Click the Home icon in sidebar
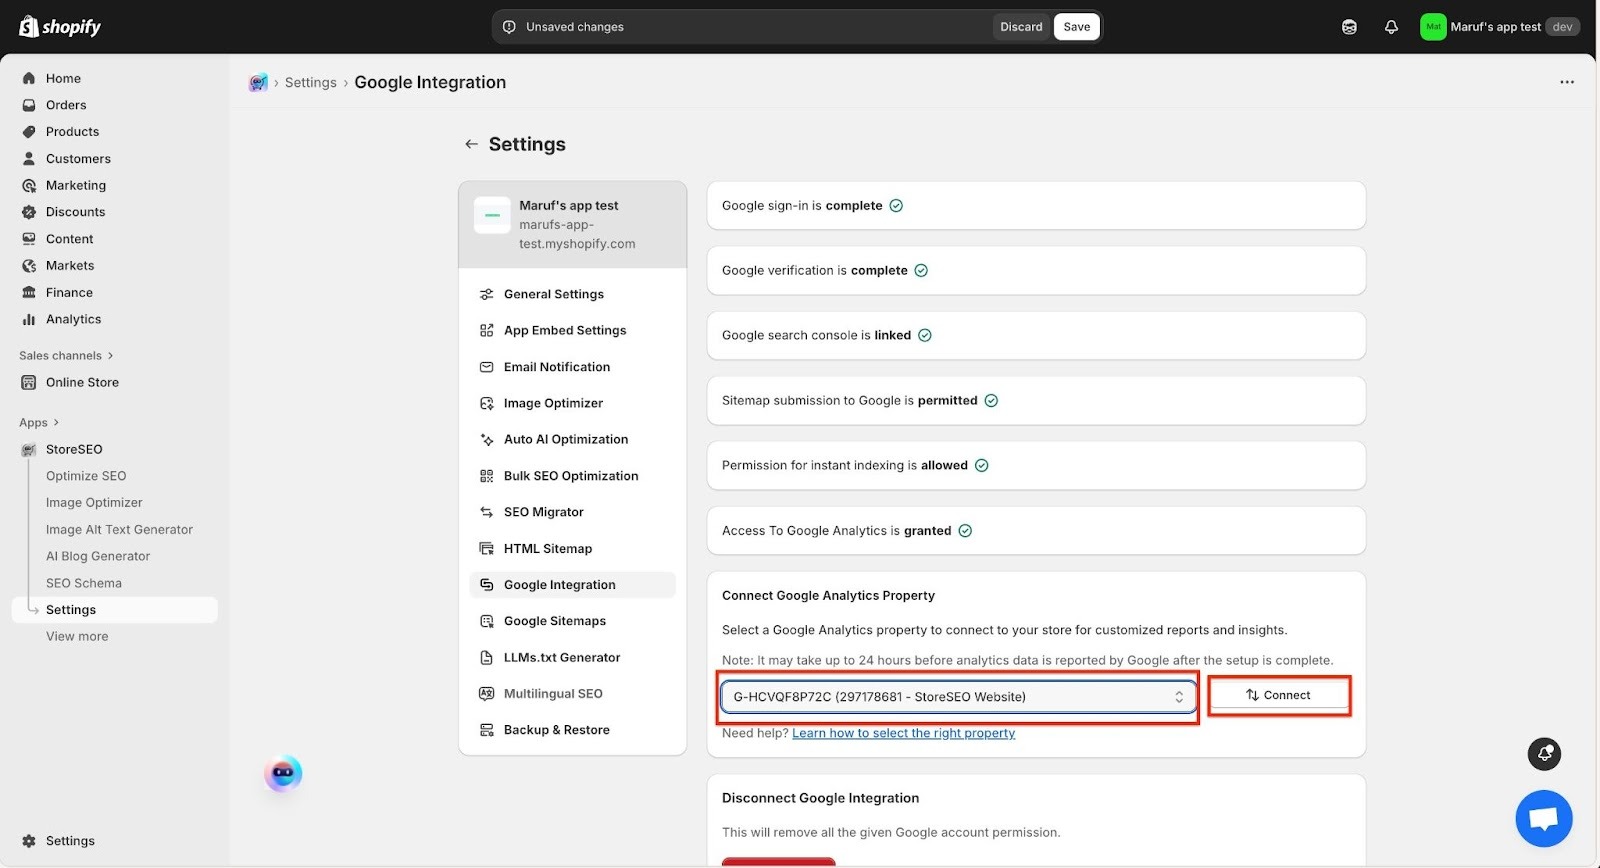The image size is (1600, 868). pyautogui.click(x=29, y=78)
